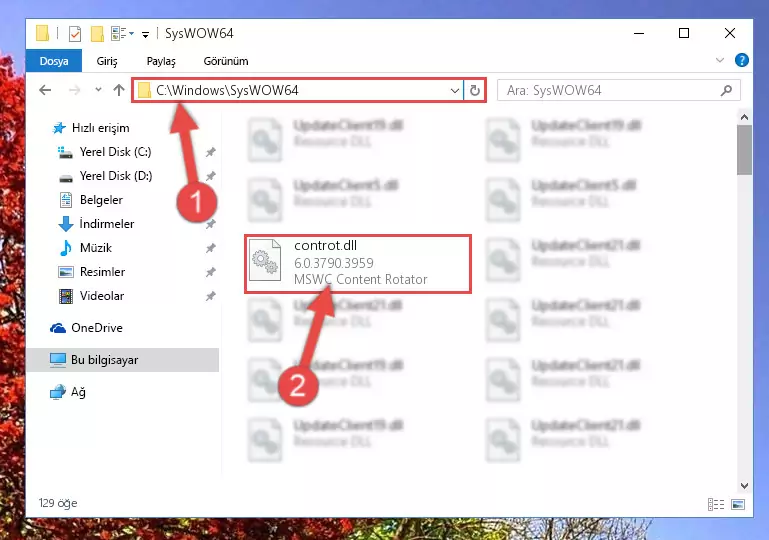Customize Quick Access Toolbar dropdown arrow
Image resolution: width=769 pixels, height=540 pixels.
point(145,34)
